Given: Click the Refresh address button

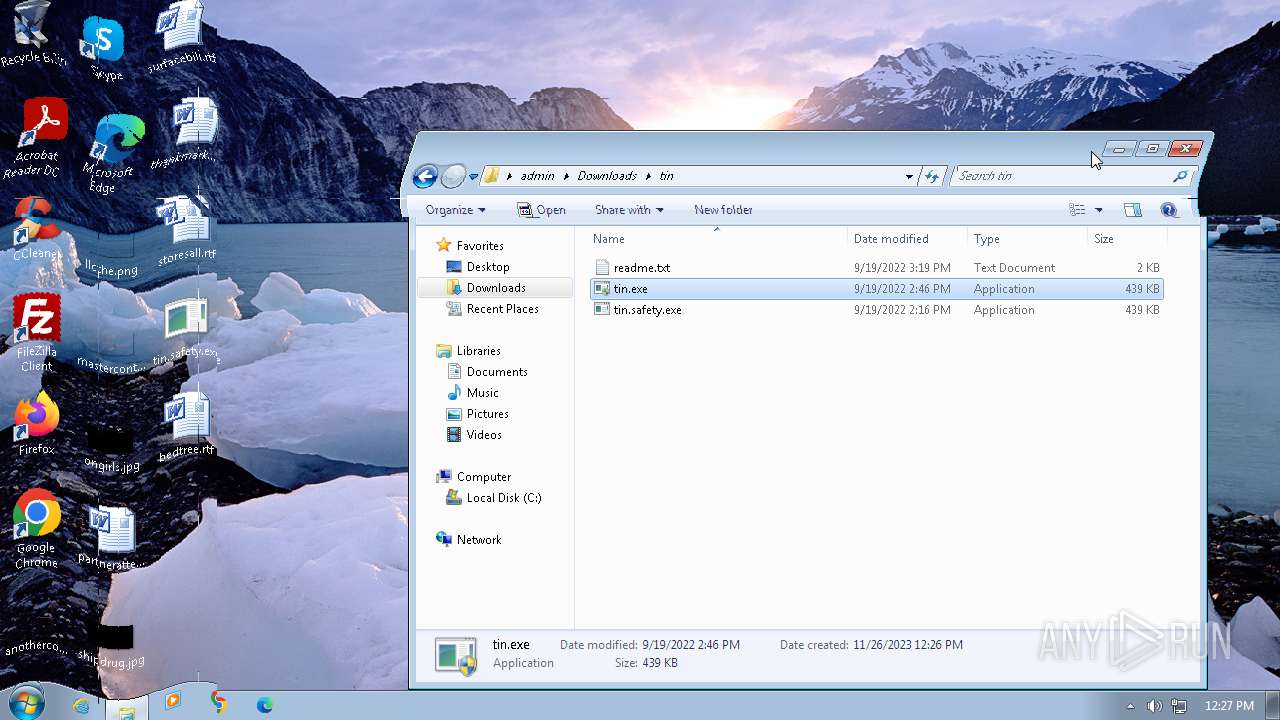Looking at the screenshot, I should click(932, 177).
